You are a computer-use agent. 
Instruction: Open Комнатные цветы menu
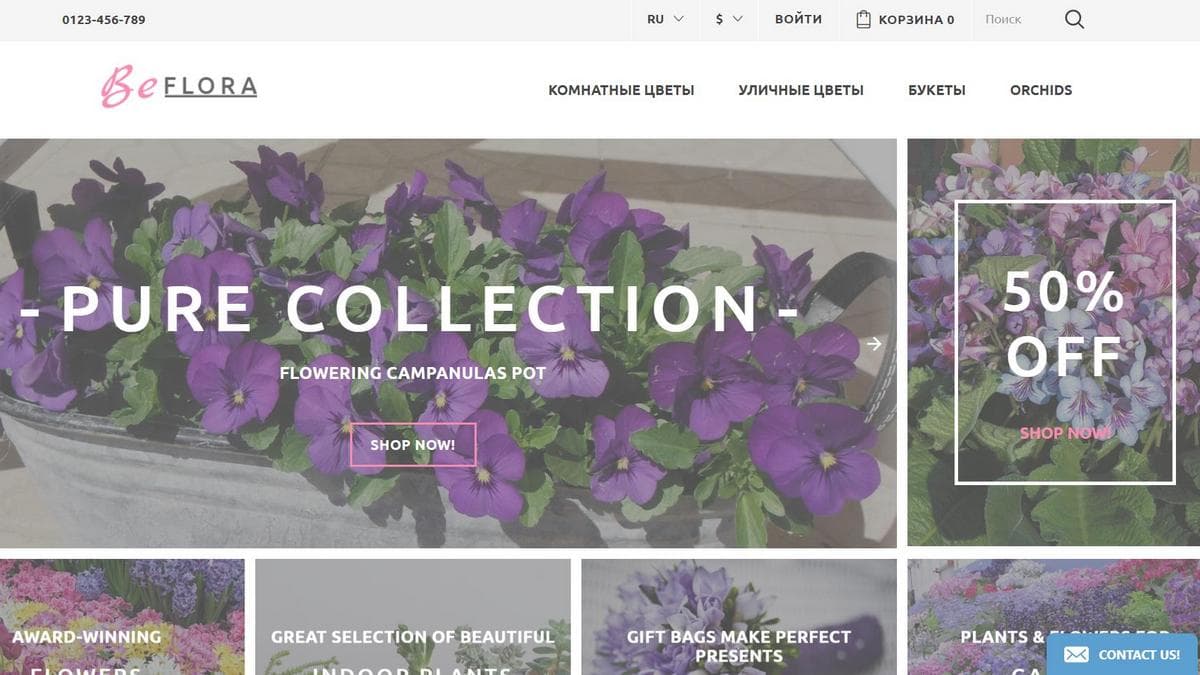tap(621, 90)
